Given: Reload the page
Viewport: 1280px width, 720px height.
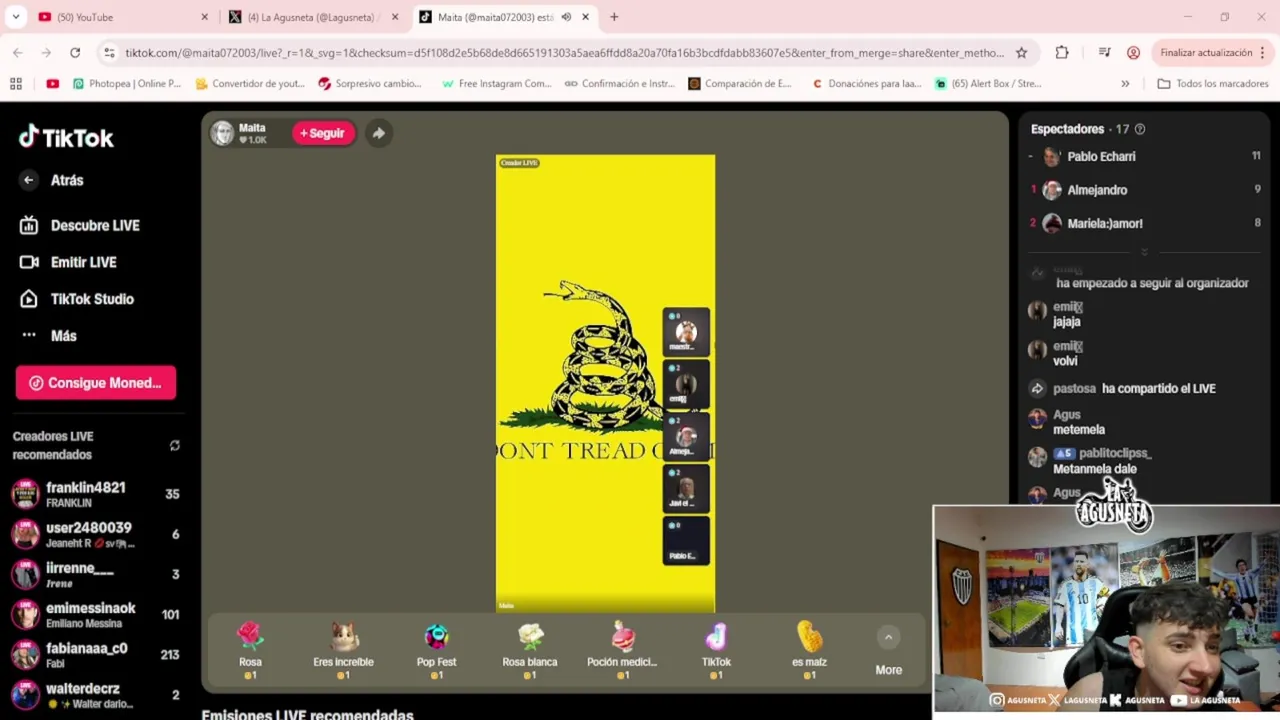Looking at the screenshot, I should tap(75, 52).
